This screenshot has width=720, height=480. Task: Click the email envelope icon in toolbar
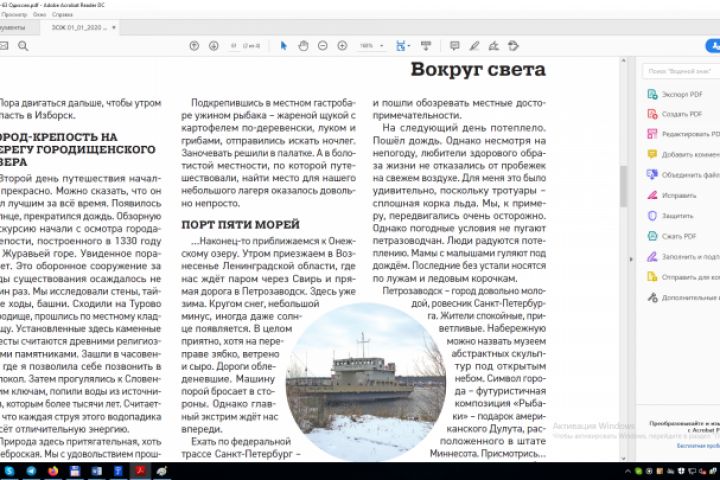pyautogui.click(x=3, y=46)
